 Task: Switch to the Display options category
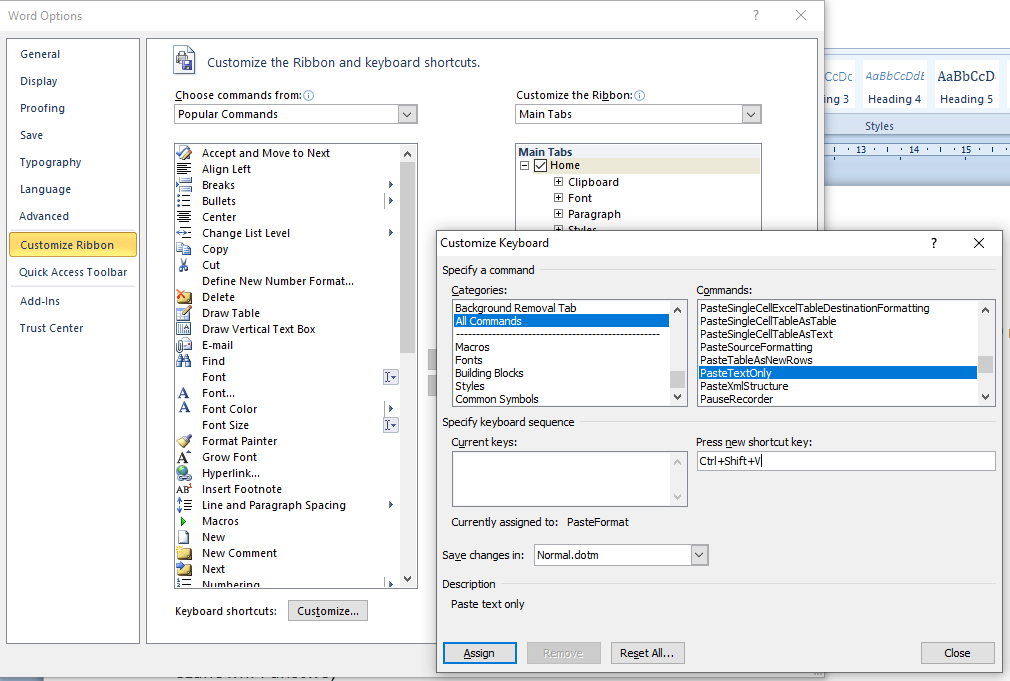(39, 81)
